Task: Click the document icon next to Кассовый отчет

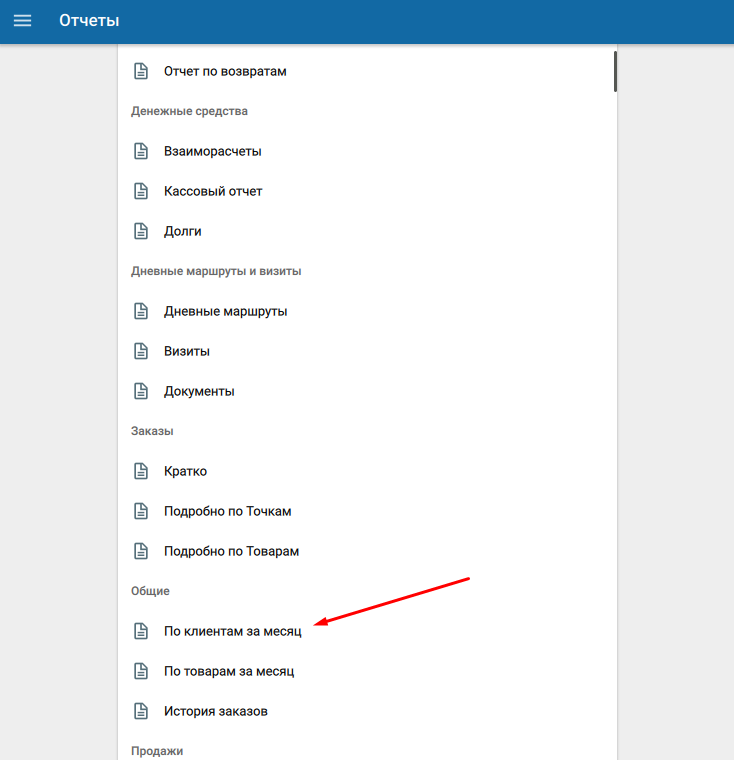Action: pos(141,191)
